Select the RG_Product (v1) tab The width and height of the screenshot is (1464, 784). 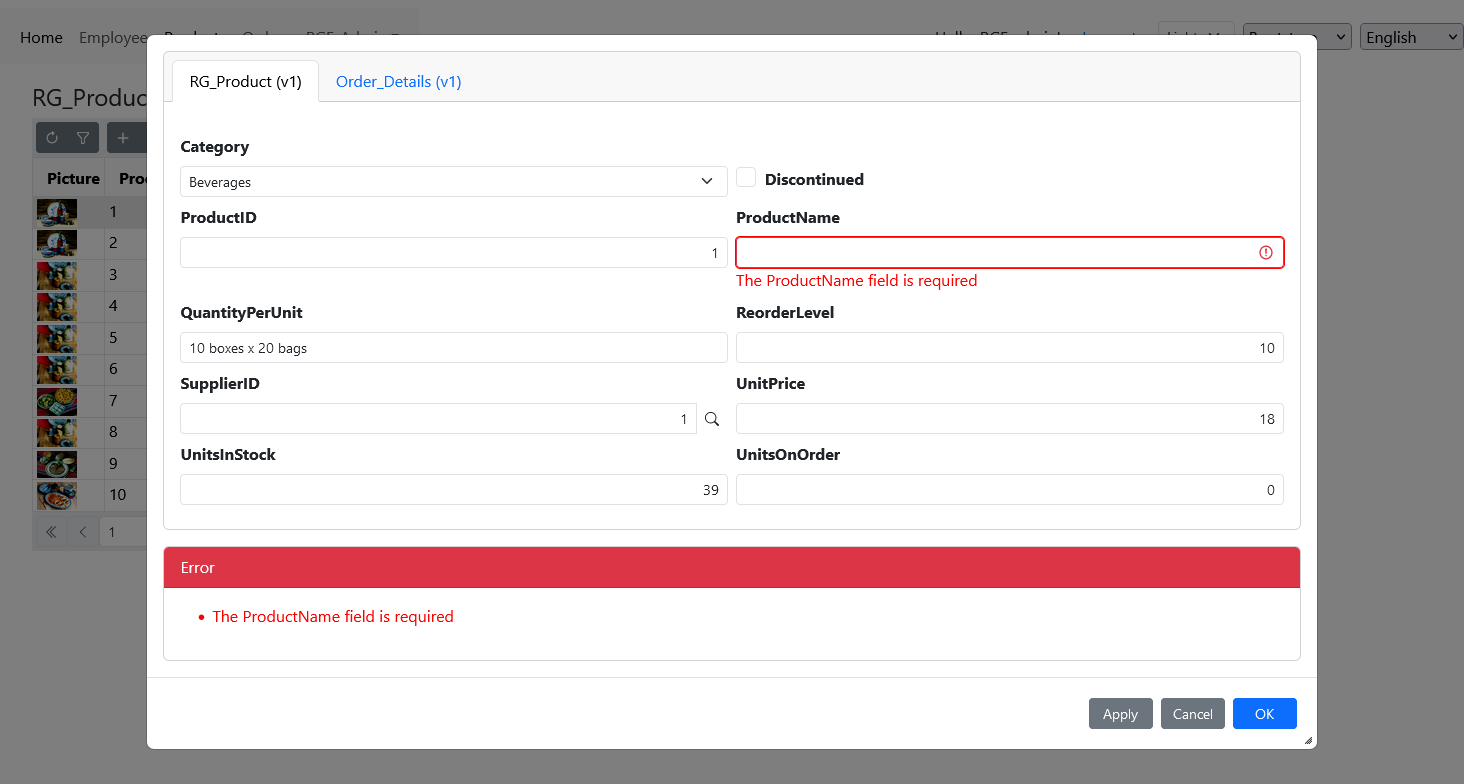[245, 82]
